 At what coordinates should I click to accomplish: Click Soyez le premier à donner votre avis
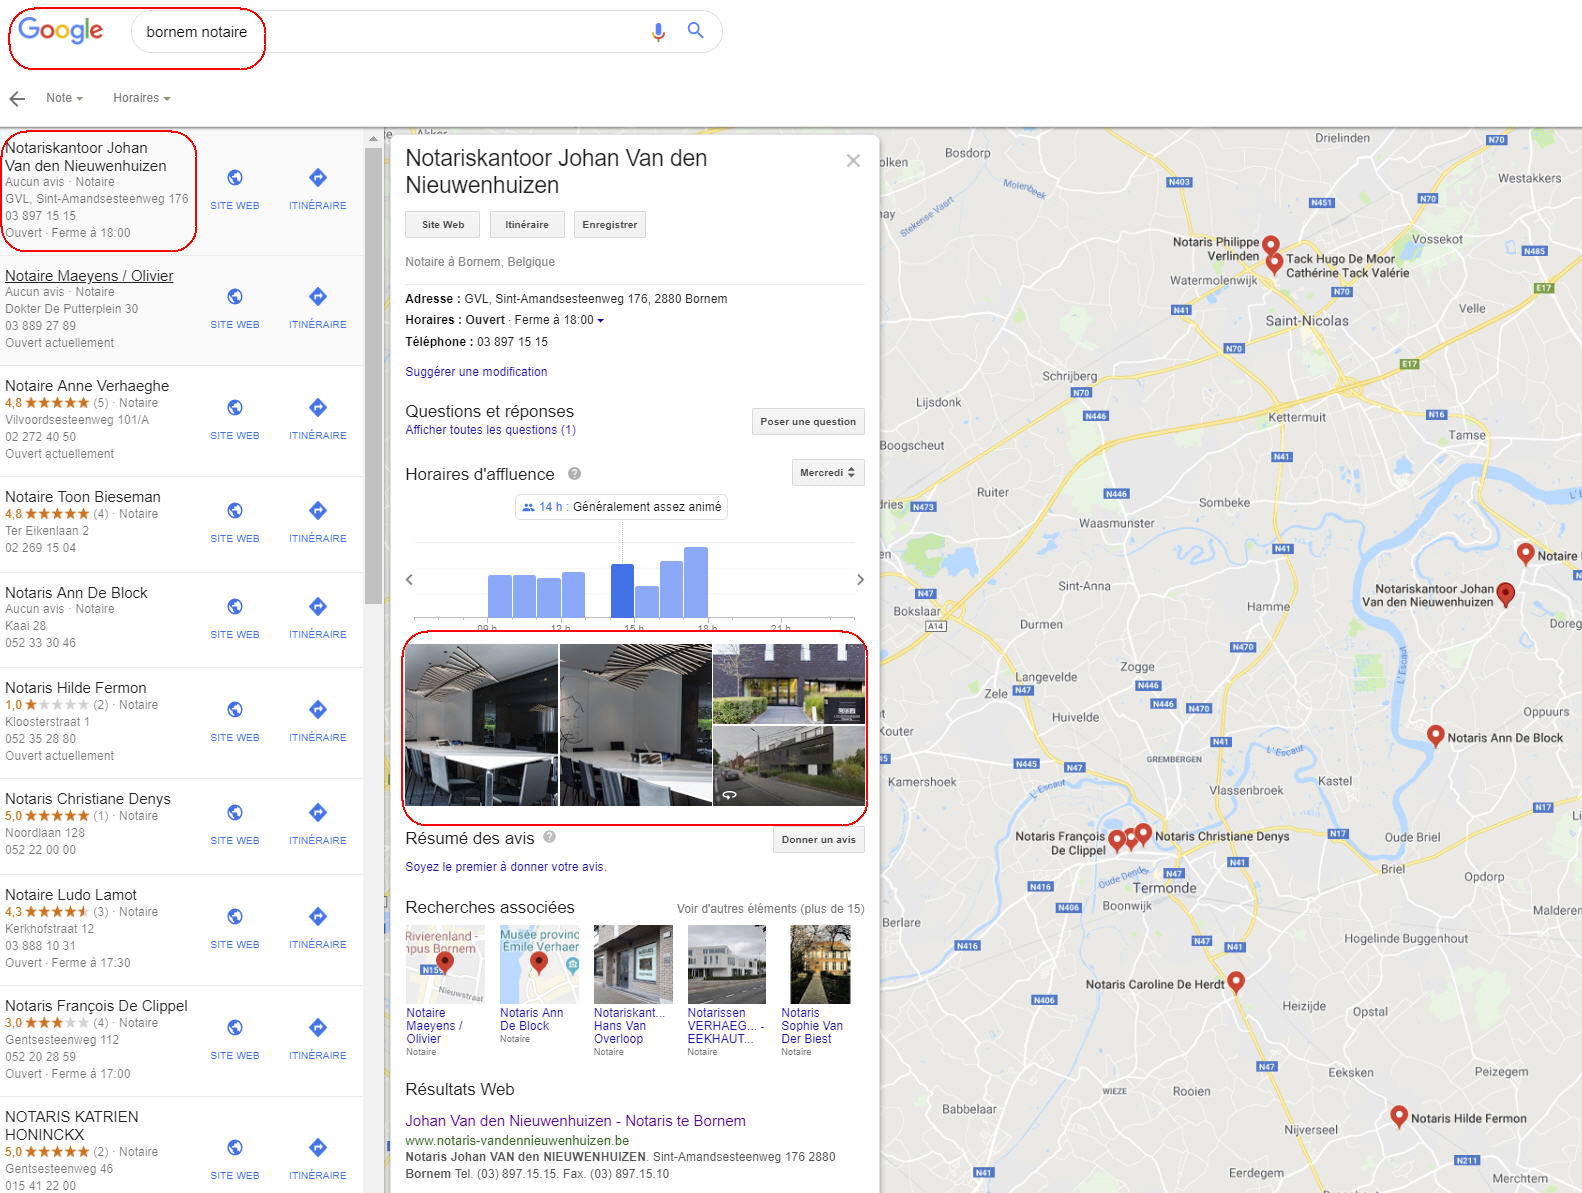pos(506,867)
